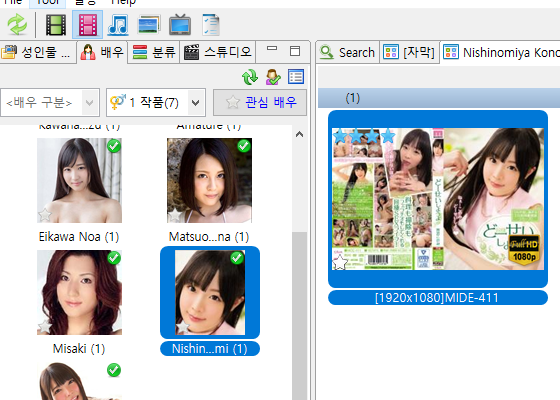The height and width of the screenshot is (400, 560).
Task: Click the scroll up arrow in actress list
Action: coord(300,134)
